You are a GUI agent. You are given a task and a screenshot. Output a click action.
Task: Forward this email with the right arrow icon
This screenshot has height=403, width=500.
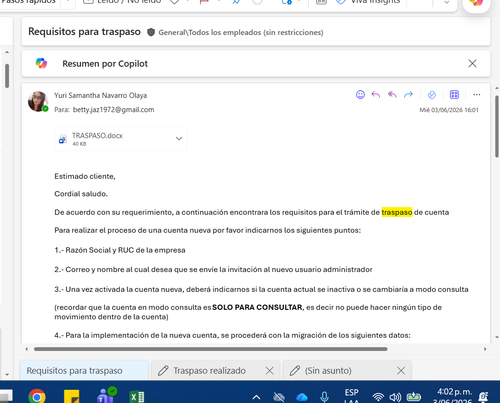click(408, 95)
